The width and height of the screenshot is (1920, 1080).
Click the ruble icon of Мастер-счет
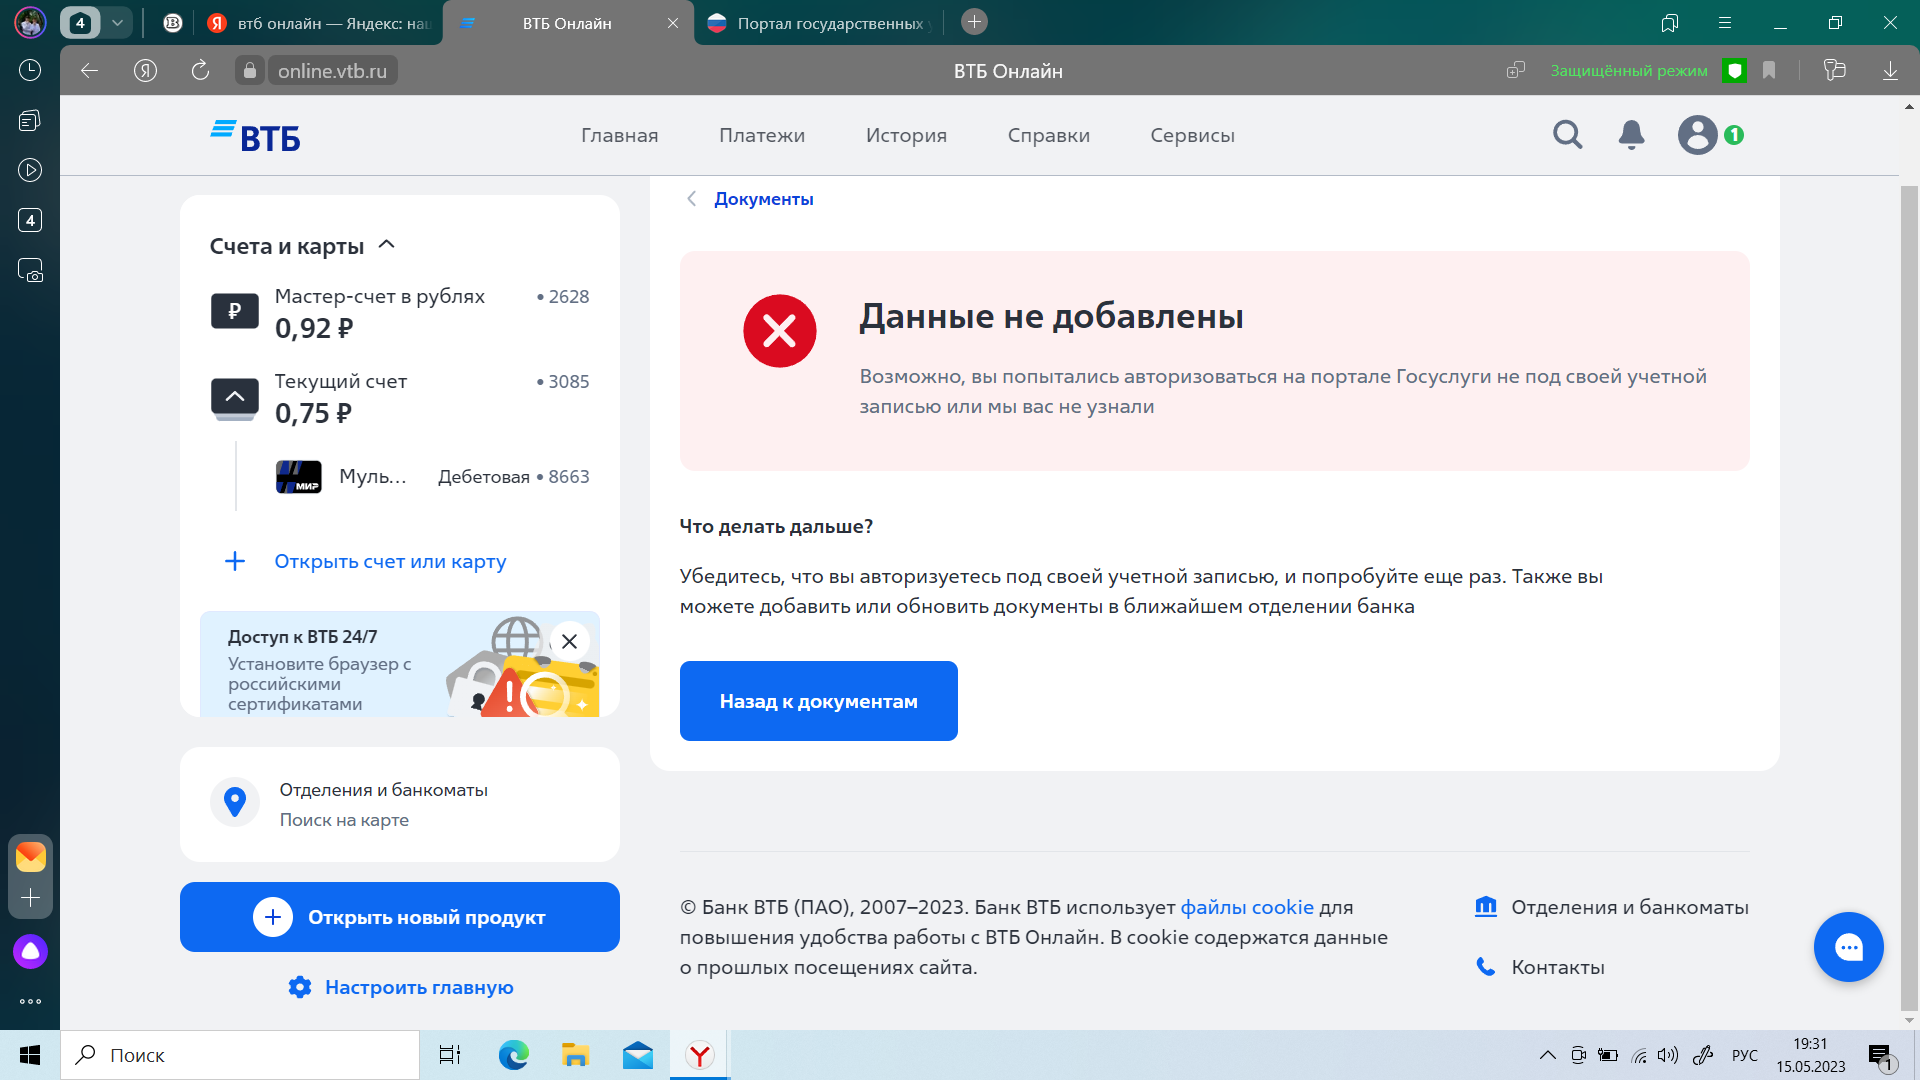click(x=235, y=311)
